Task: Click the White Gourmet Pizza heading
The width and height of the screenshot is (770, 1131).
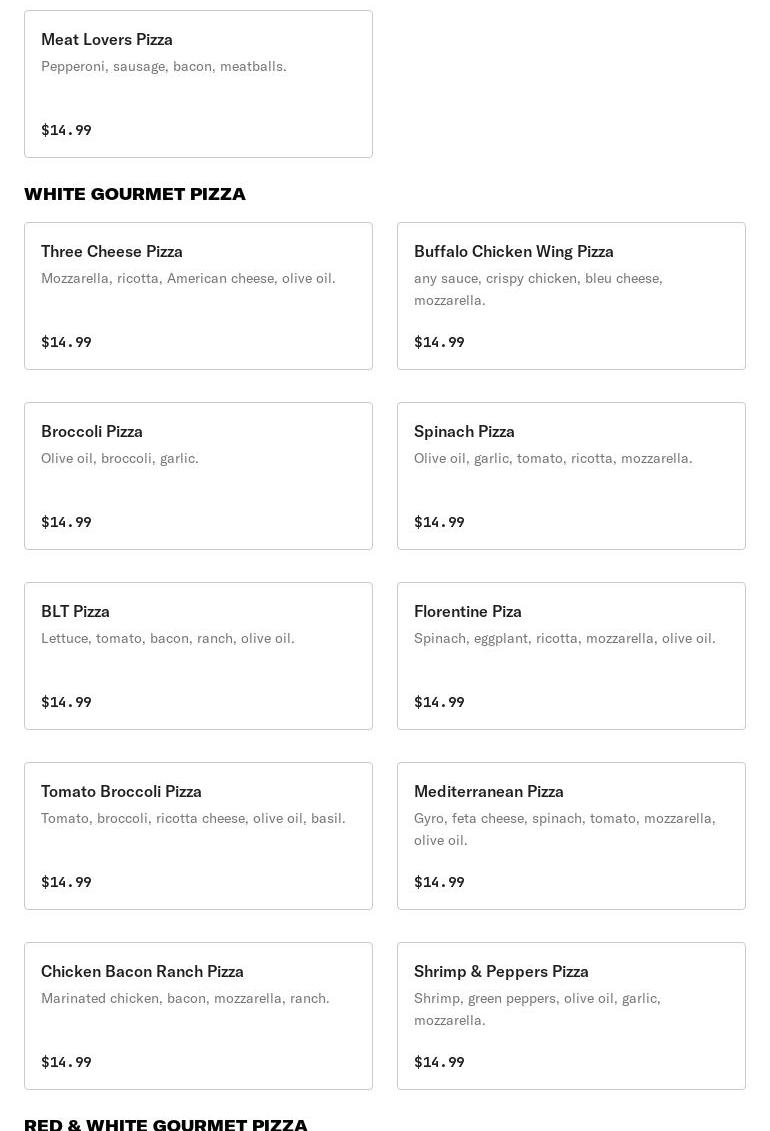Action: click(x=135, y=194)
